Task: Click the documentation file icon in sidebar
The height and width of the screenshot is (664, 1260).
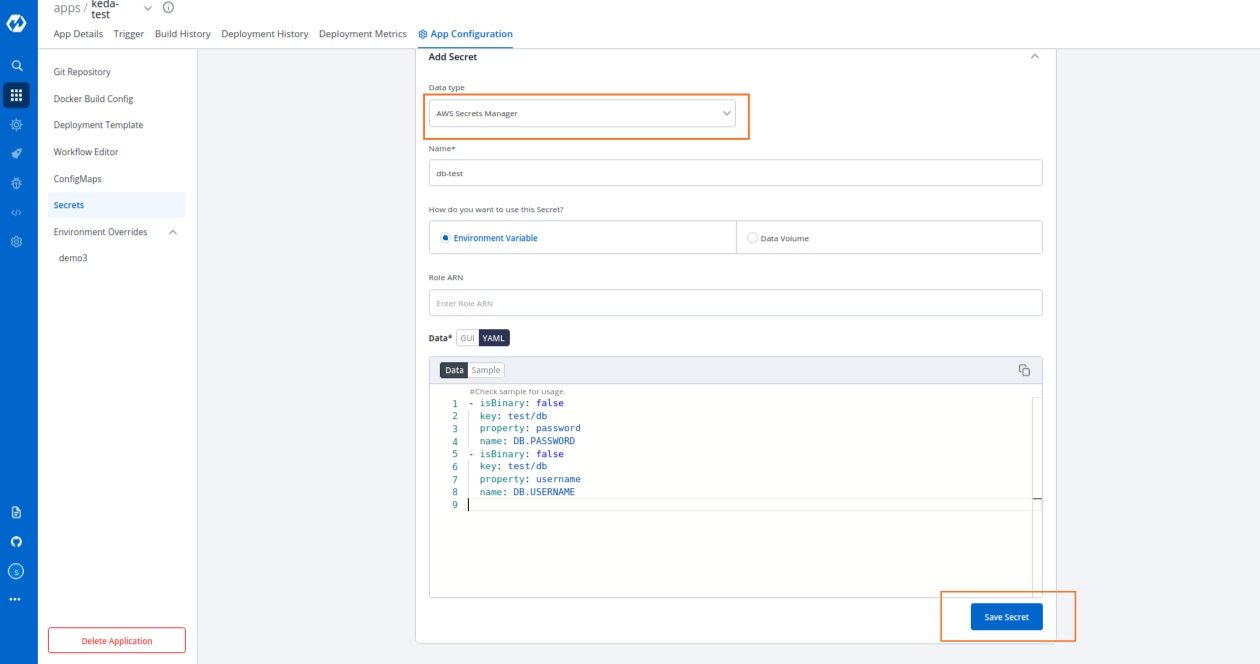Action: [16, 512]
